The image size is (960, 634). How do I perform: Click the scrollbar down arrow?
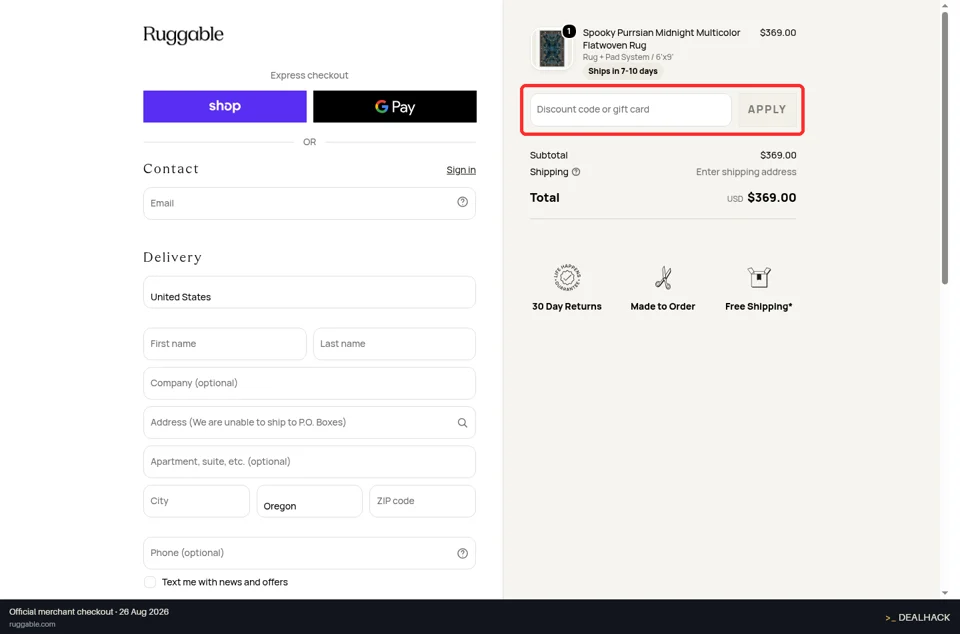pyautogui.click(x=945, y=592)
